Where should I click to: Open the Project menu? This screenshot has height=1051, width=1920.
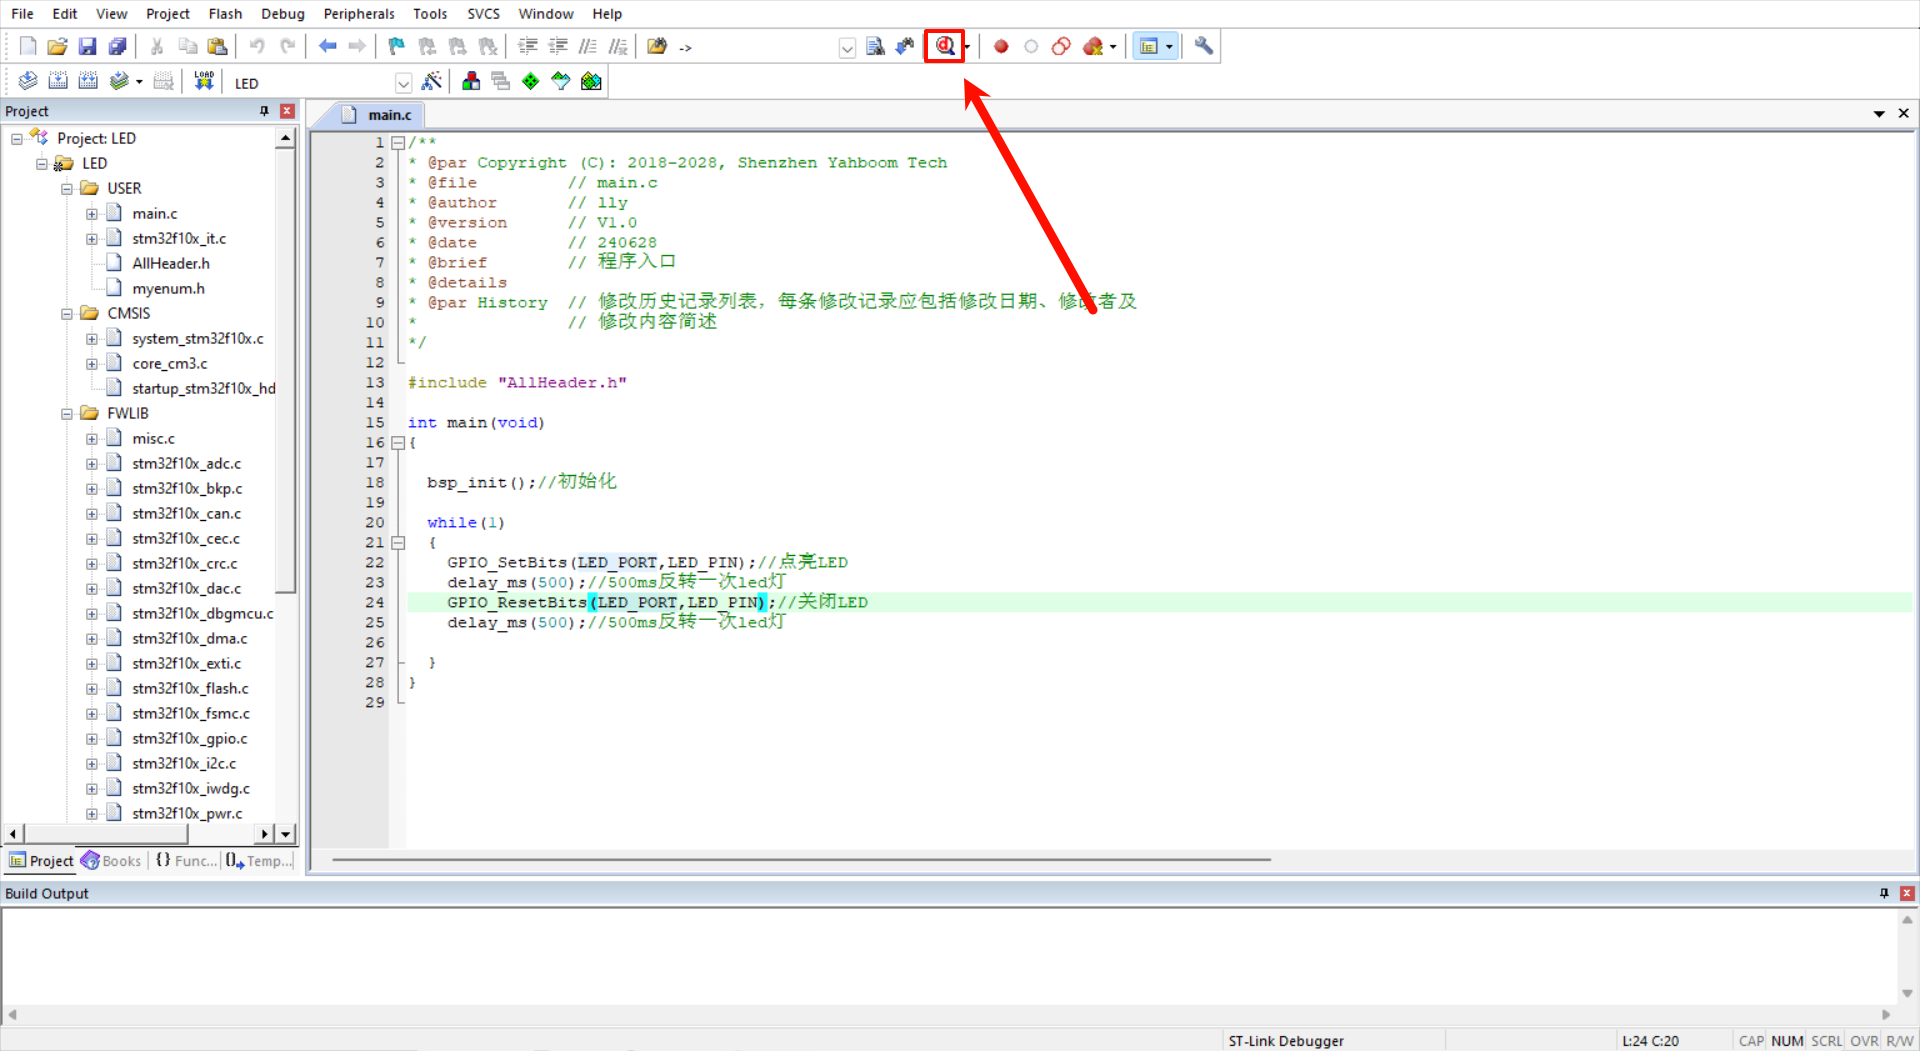click(167, 13)
